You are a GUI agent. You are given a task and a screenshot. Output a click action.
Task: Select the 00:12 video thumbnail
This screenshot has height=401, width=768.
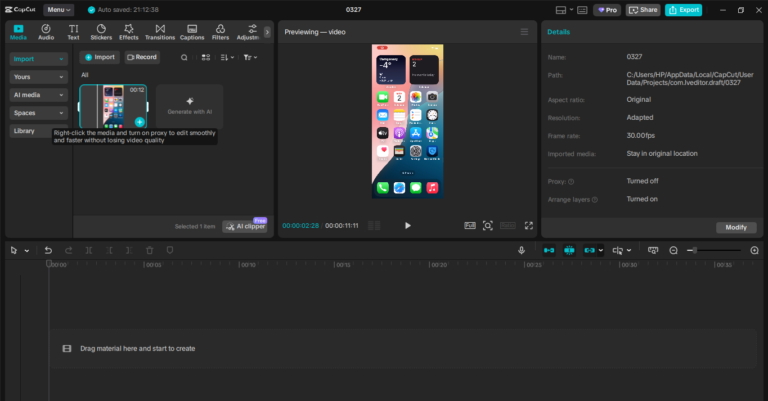(x=113, y=106)
